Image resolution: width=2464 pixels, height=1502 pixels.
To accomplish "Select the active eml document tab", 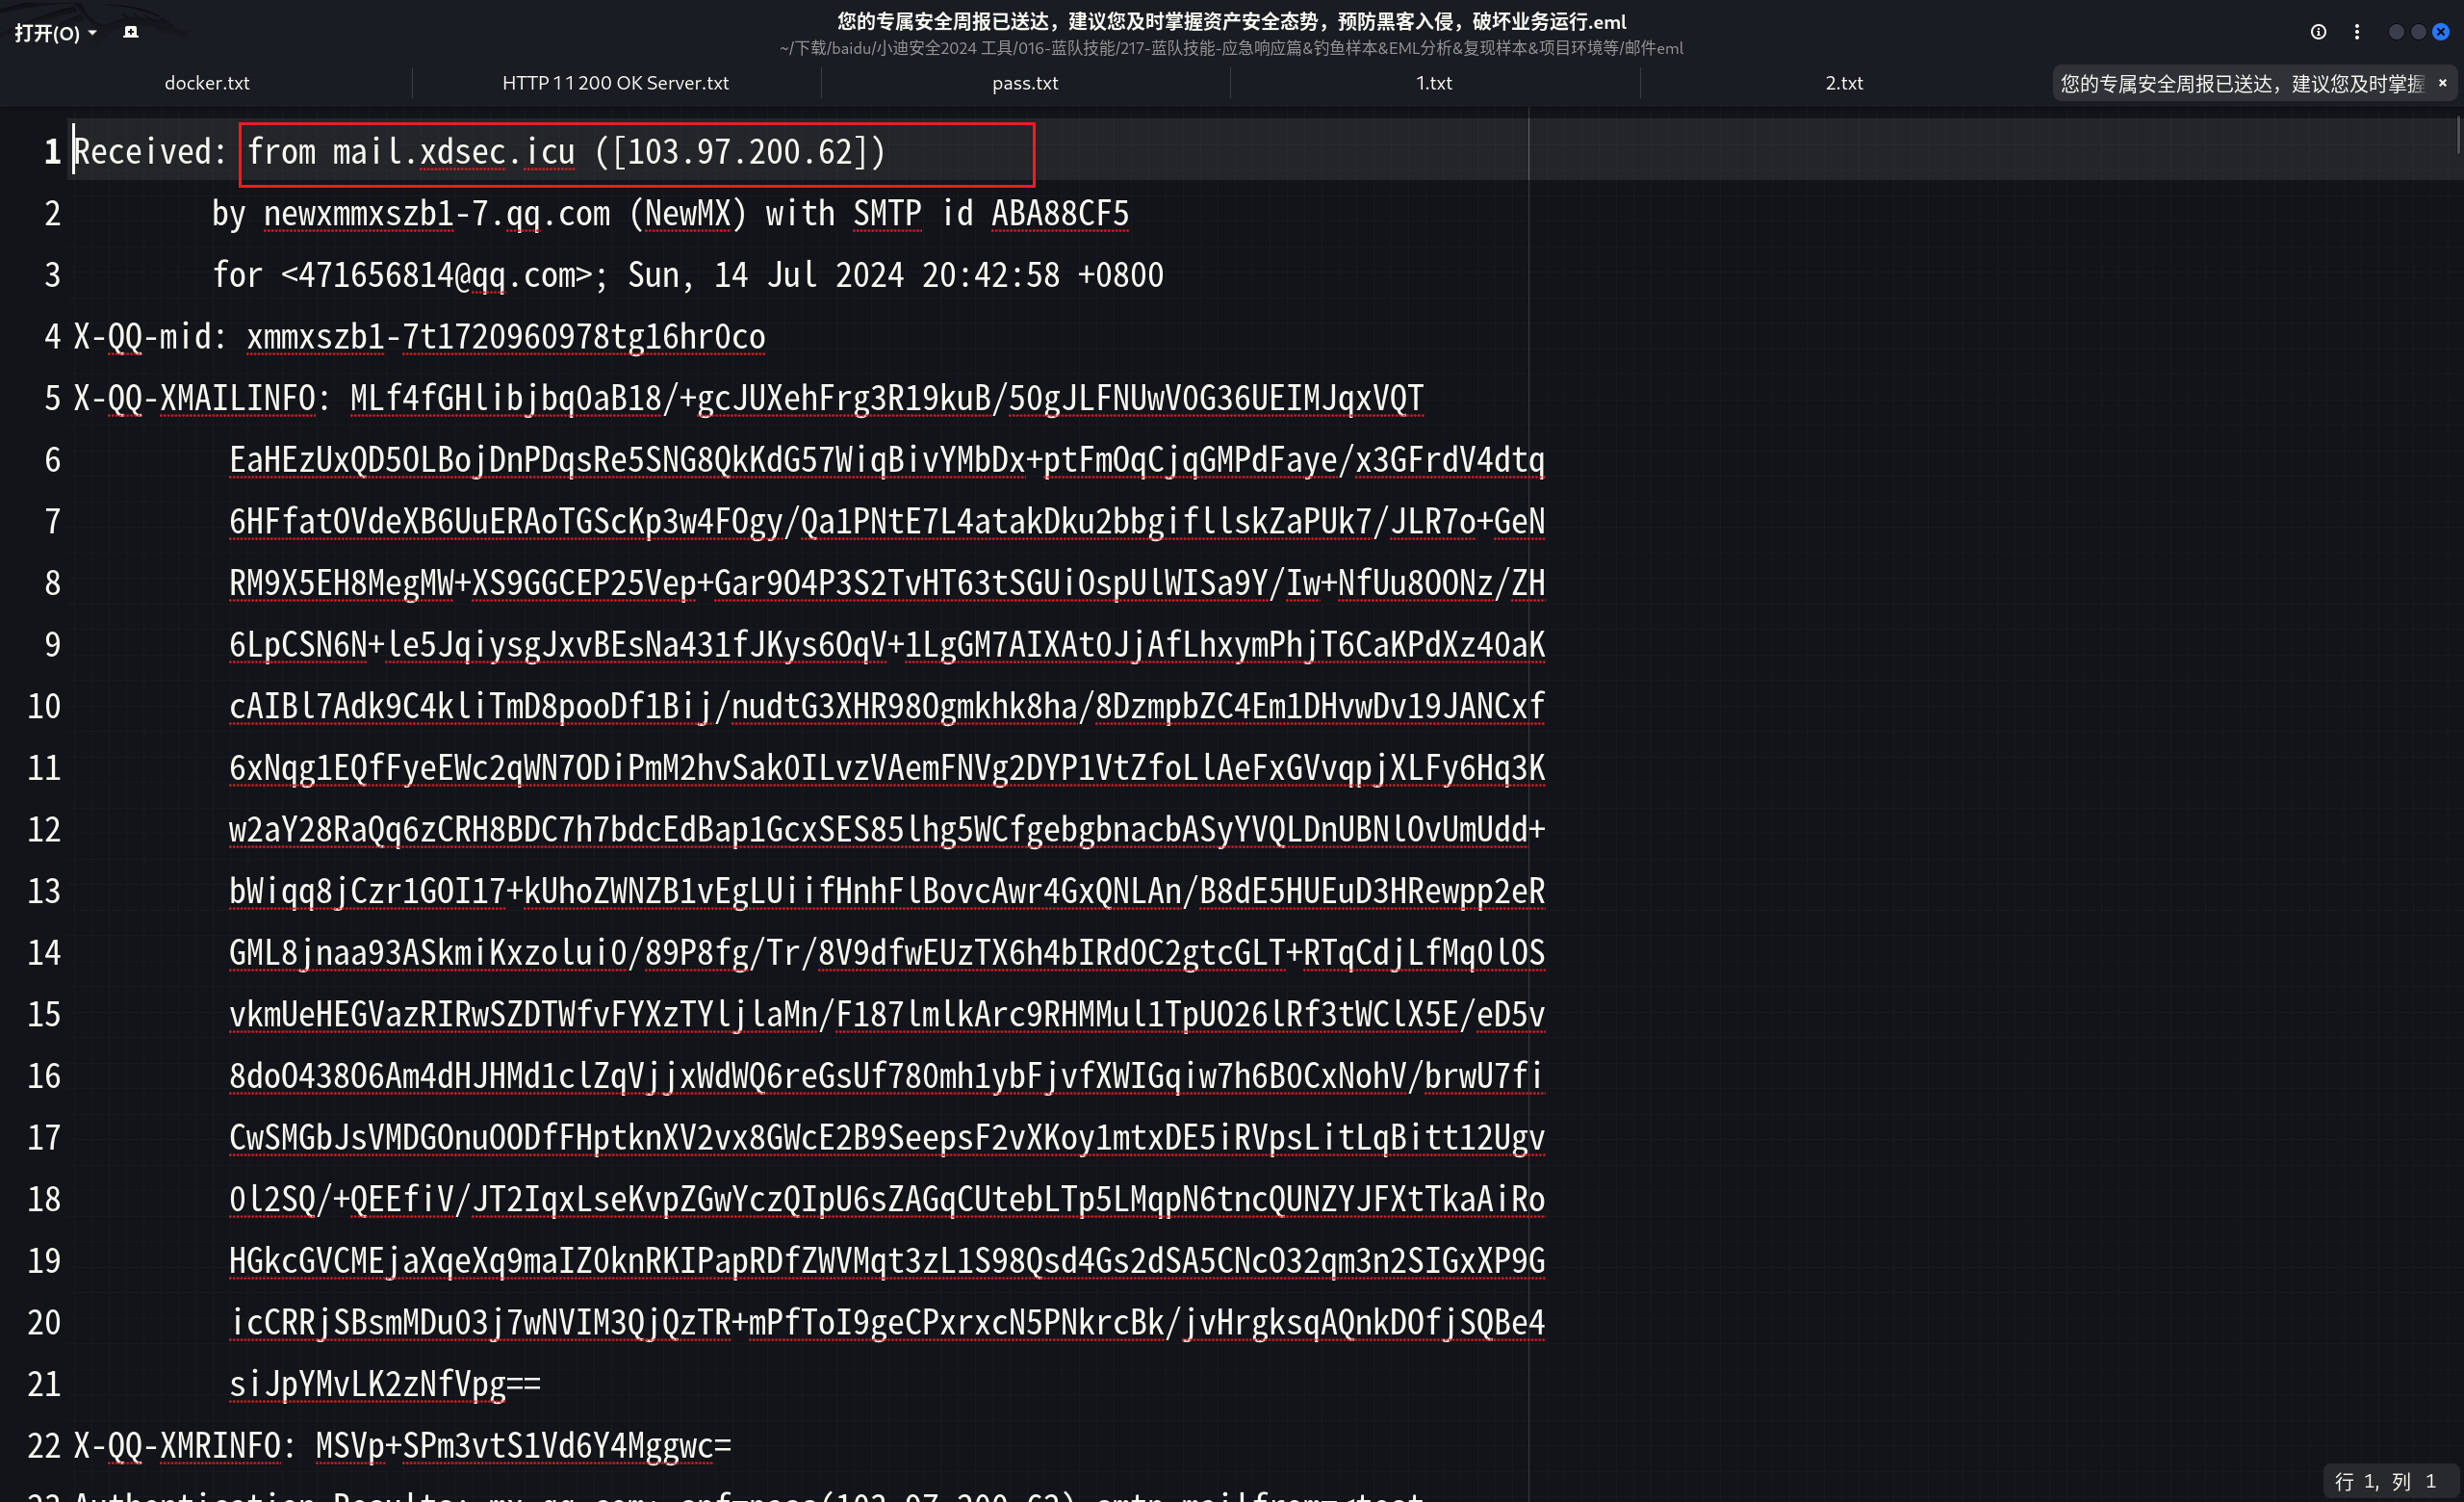I will coord(2240,83).
